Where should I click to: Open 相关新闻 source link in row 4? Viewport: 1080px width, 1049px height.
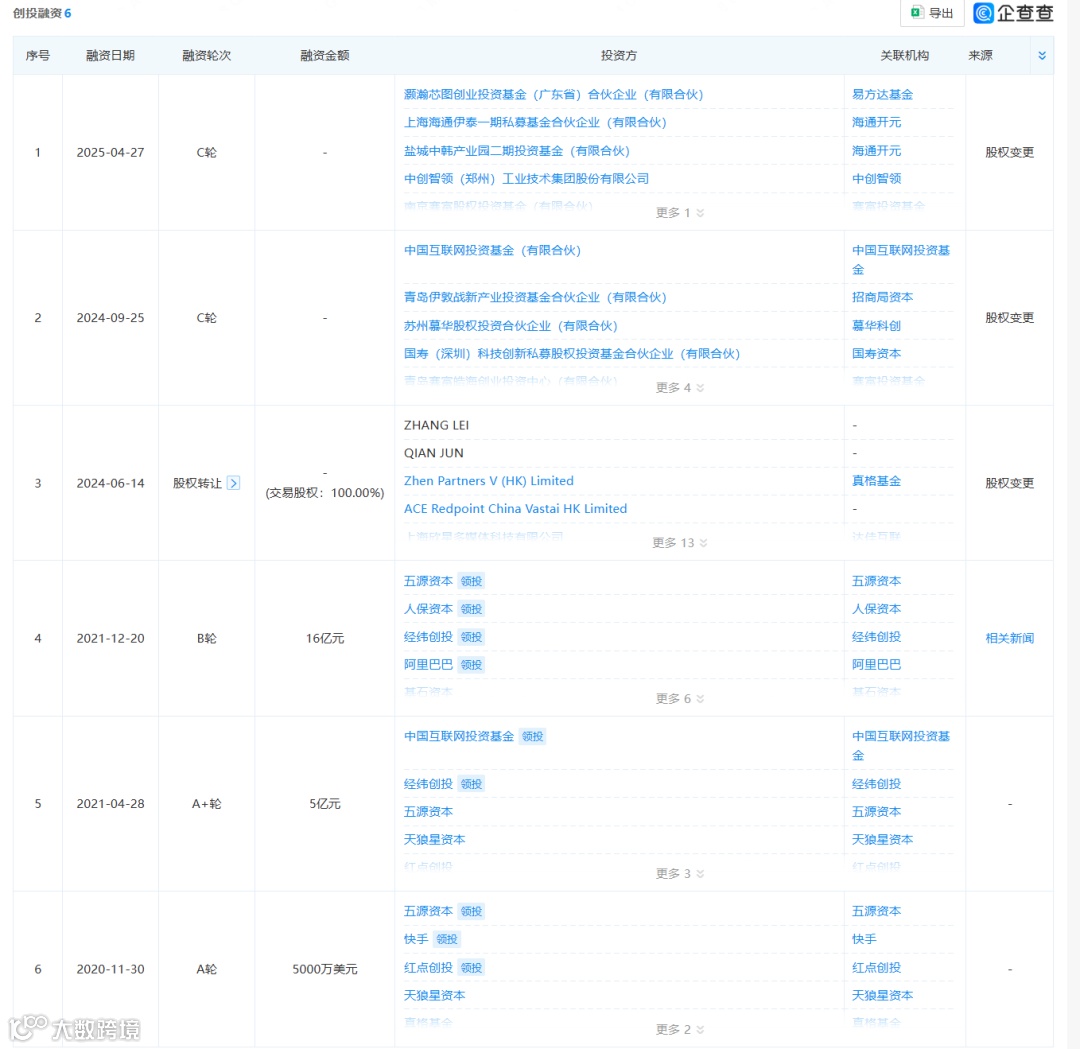(x=1009, y=638)
